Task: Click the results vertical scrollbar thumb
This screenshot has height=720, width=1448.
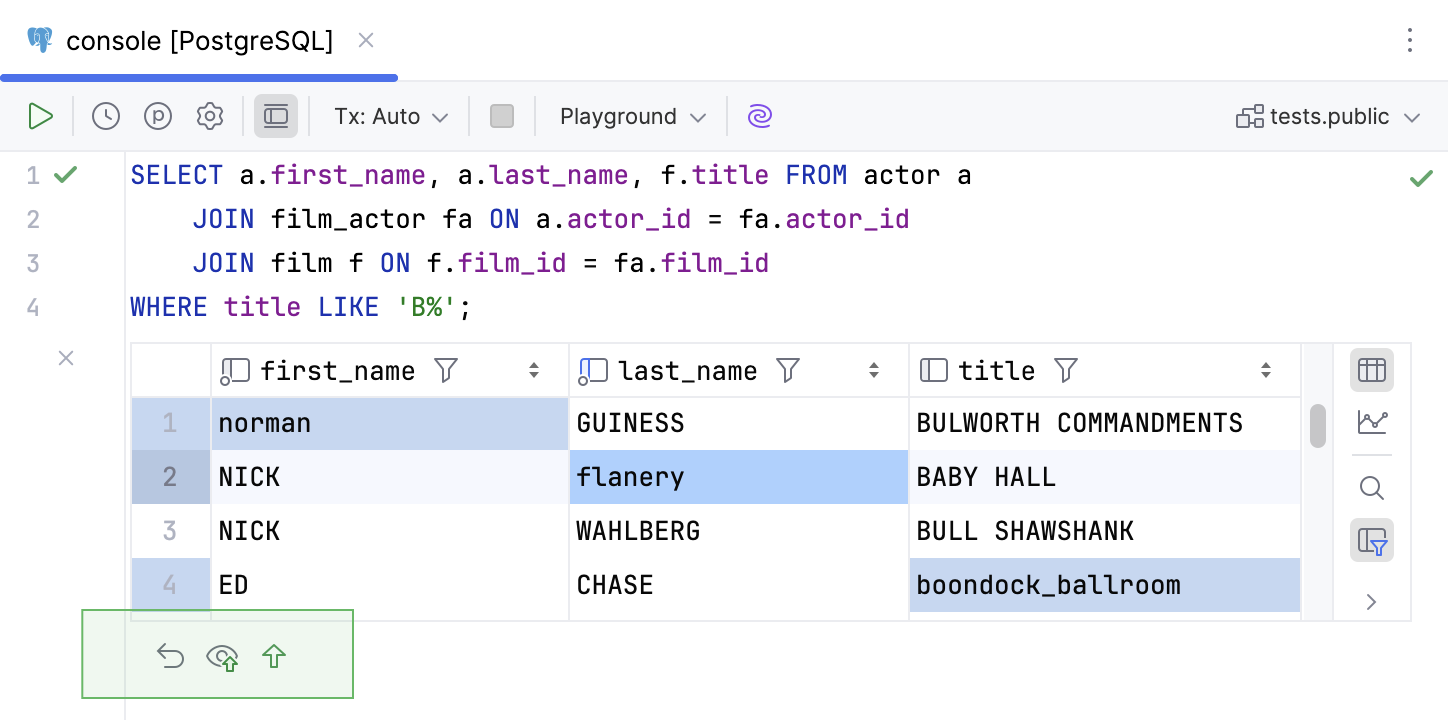Action: pyautogui.click(x=1318, y=425)
